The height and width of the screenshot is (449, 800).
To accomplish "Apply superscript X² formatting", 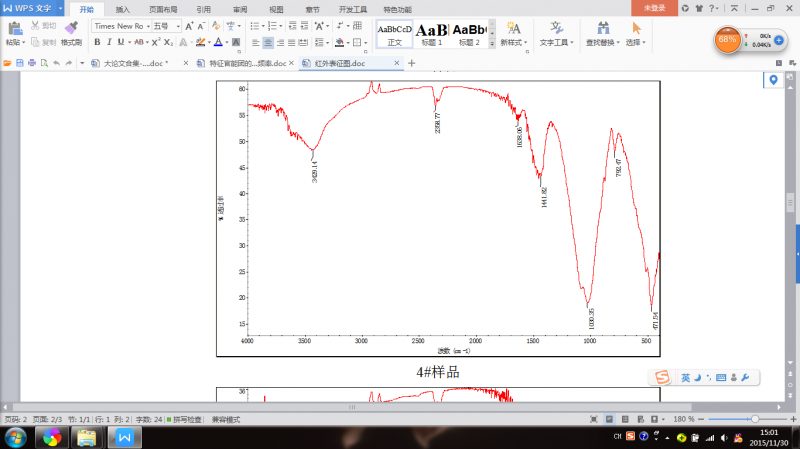I will tap(156, 42).
